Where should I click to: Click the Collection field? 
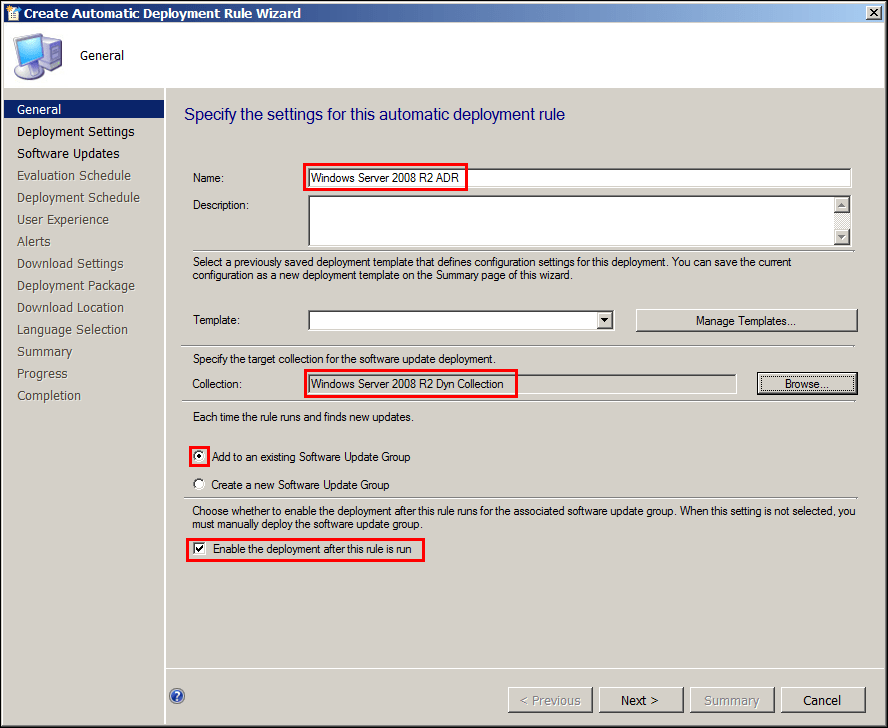click(x=520, y=384)
